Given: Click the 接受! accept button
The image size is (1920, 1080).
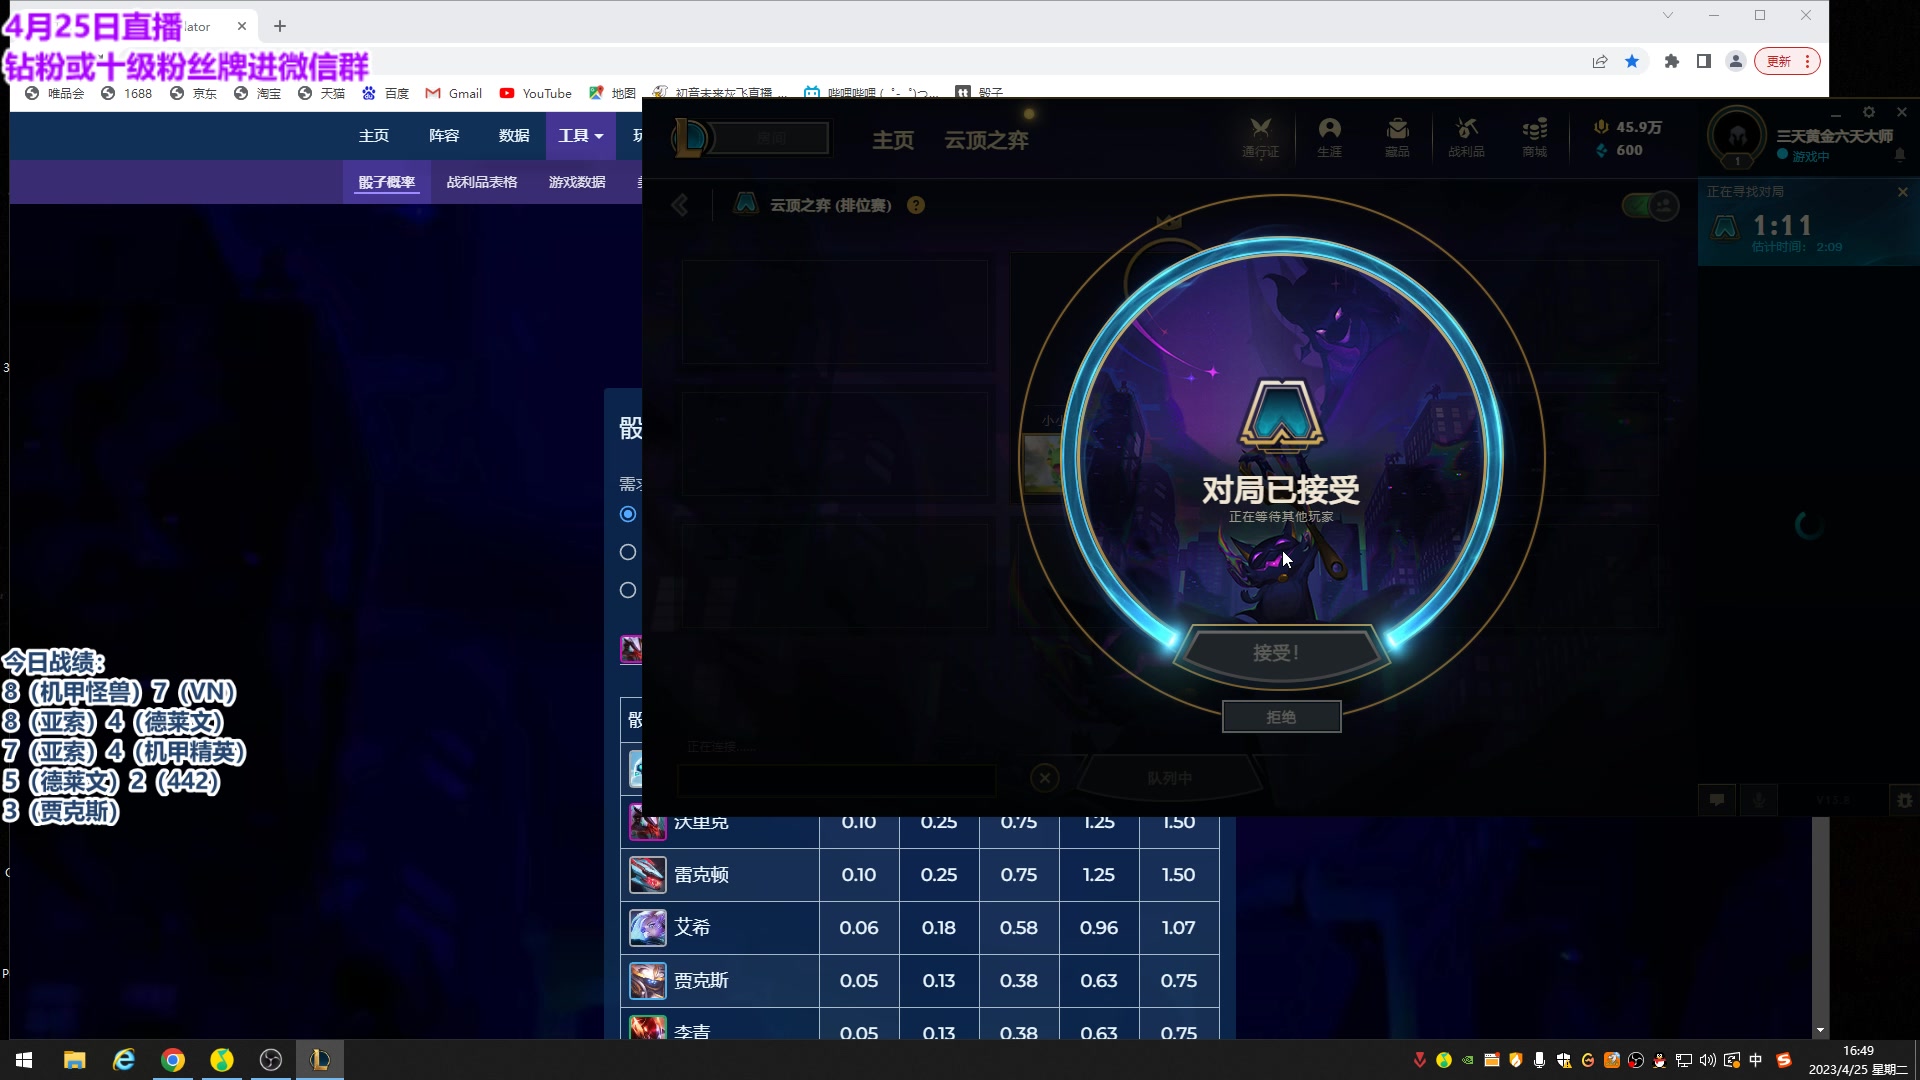Looking at the screenshot, I should pos(1276,653).
